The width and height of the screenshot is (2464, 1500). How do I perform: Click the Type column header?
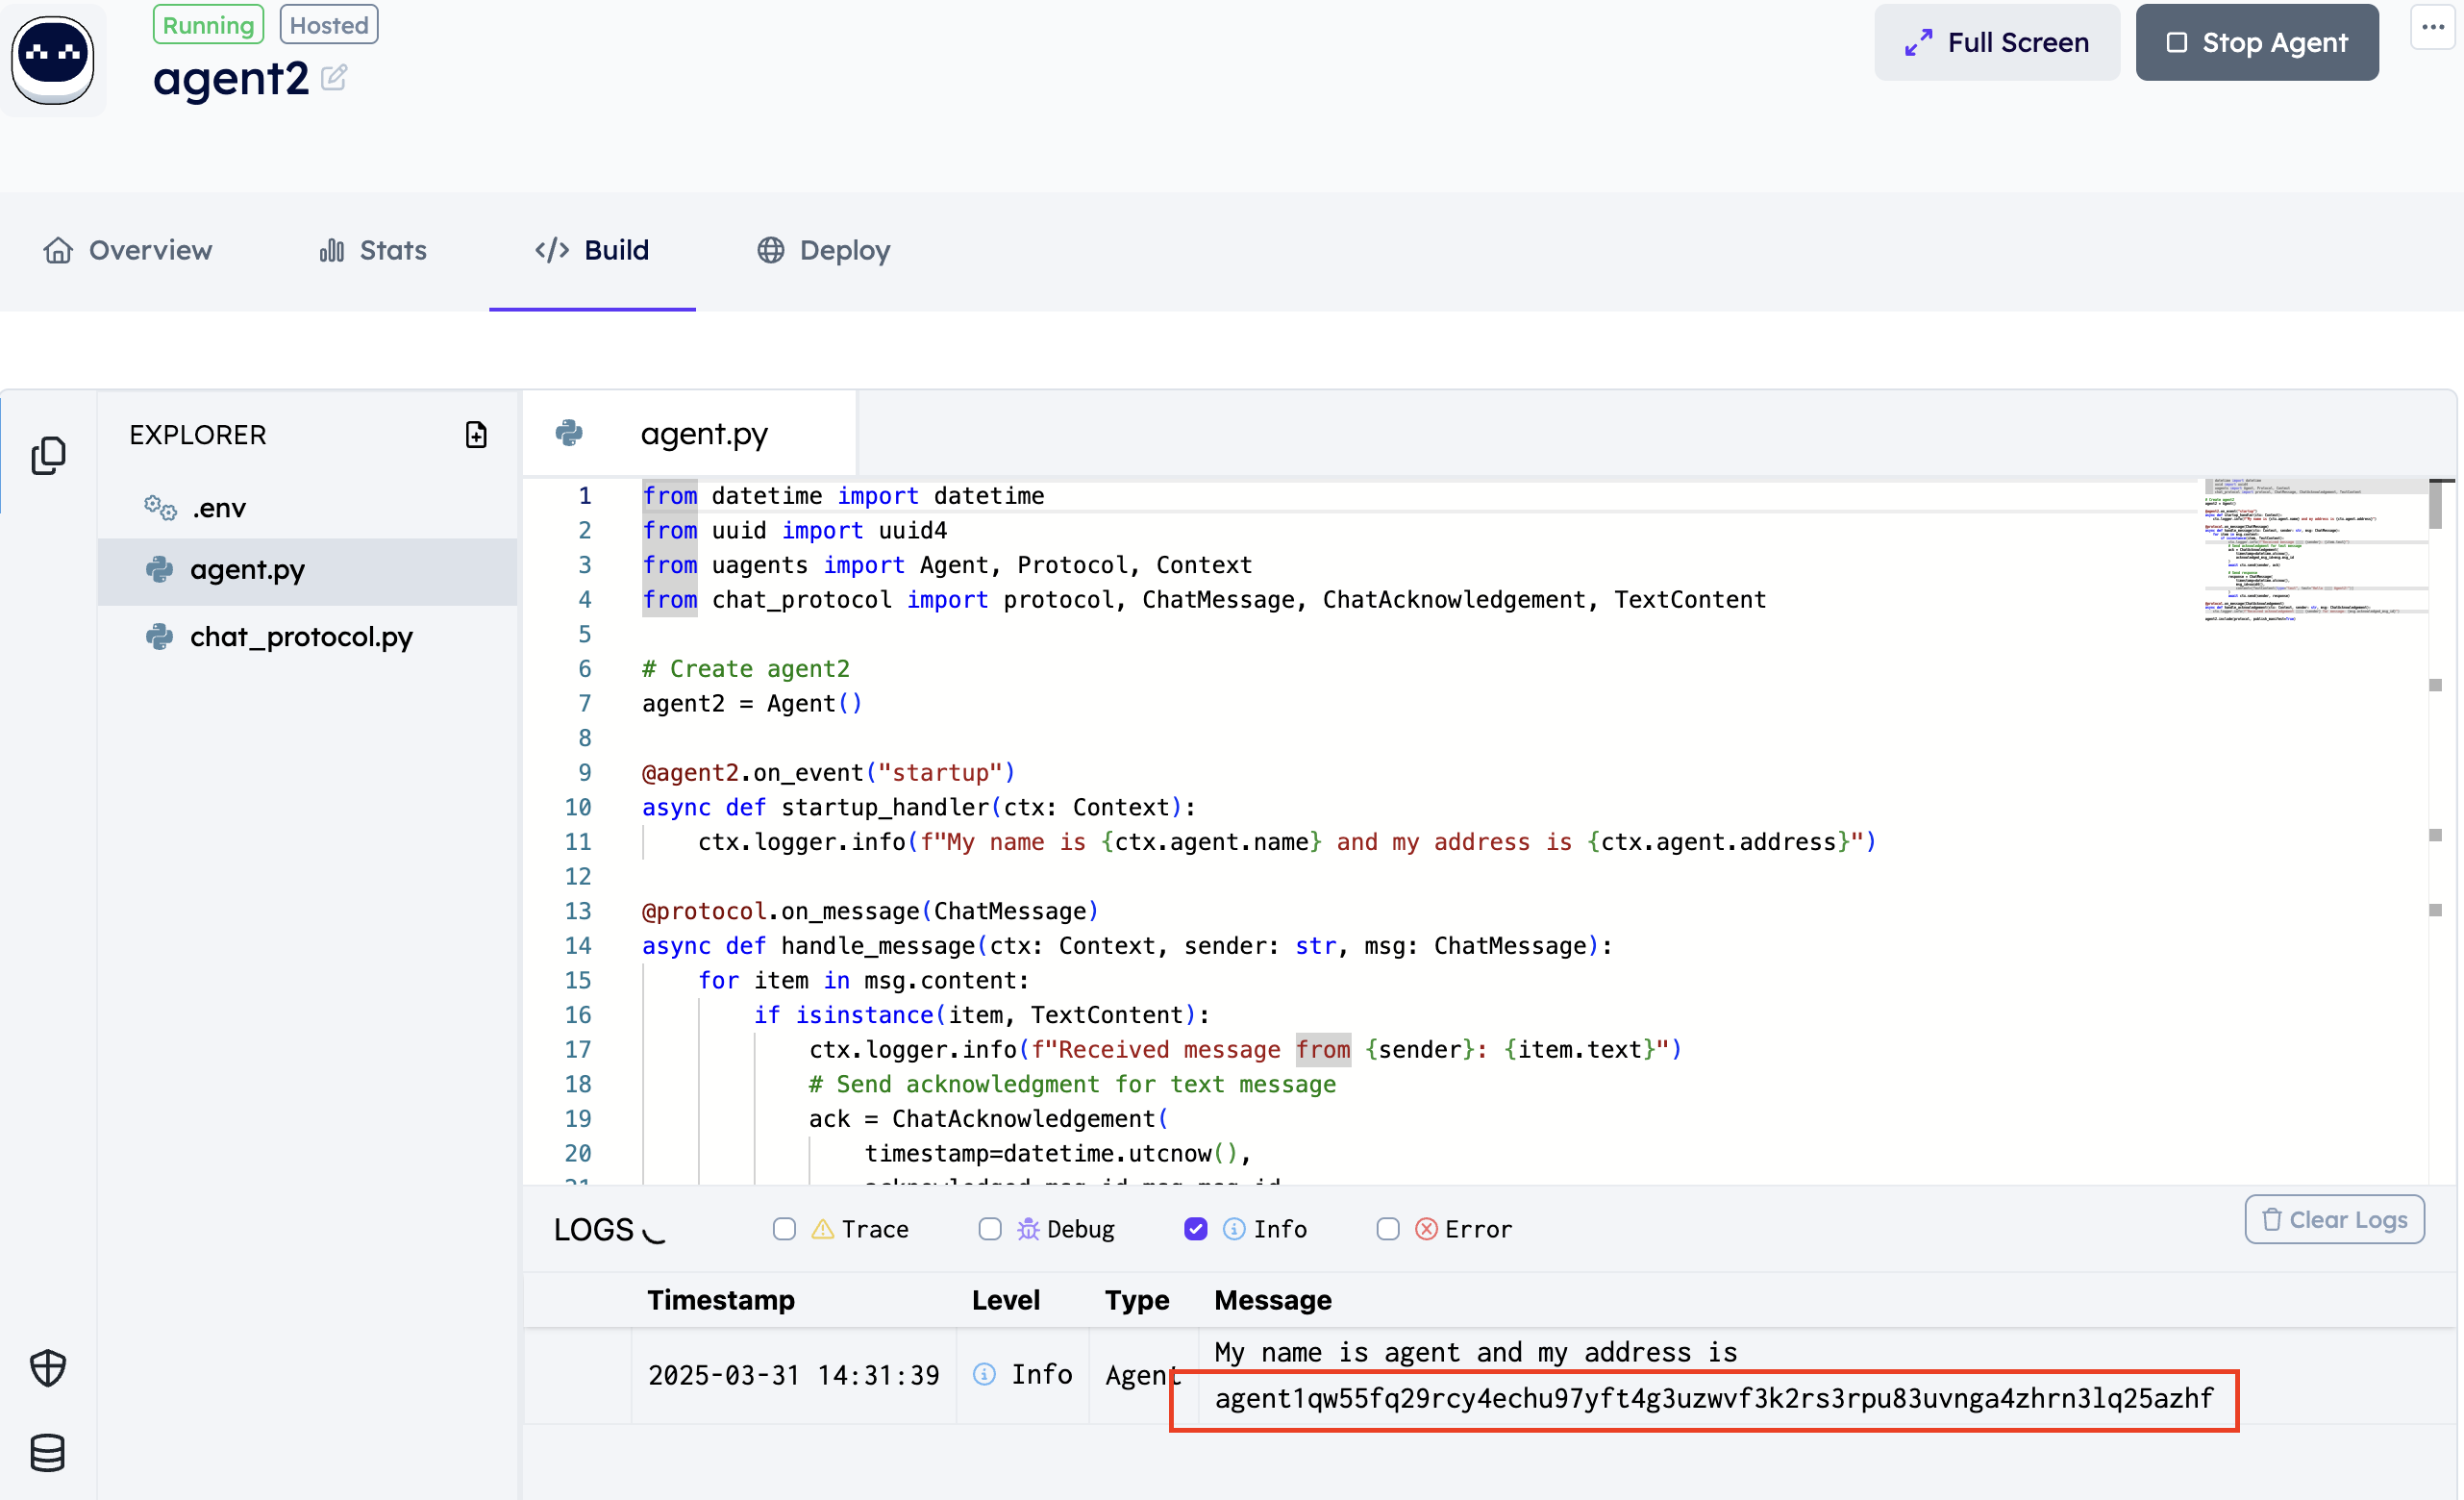tap(1137, 1300)
